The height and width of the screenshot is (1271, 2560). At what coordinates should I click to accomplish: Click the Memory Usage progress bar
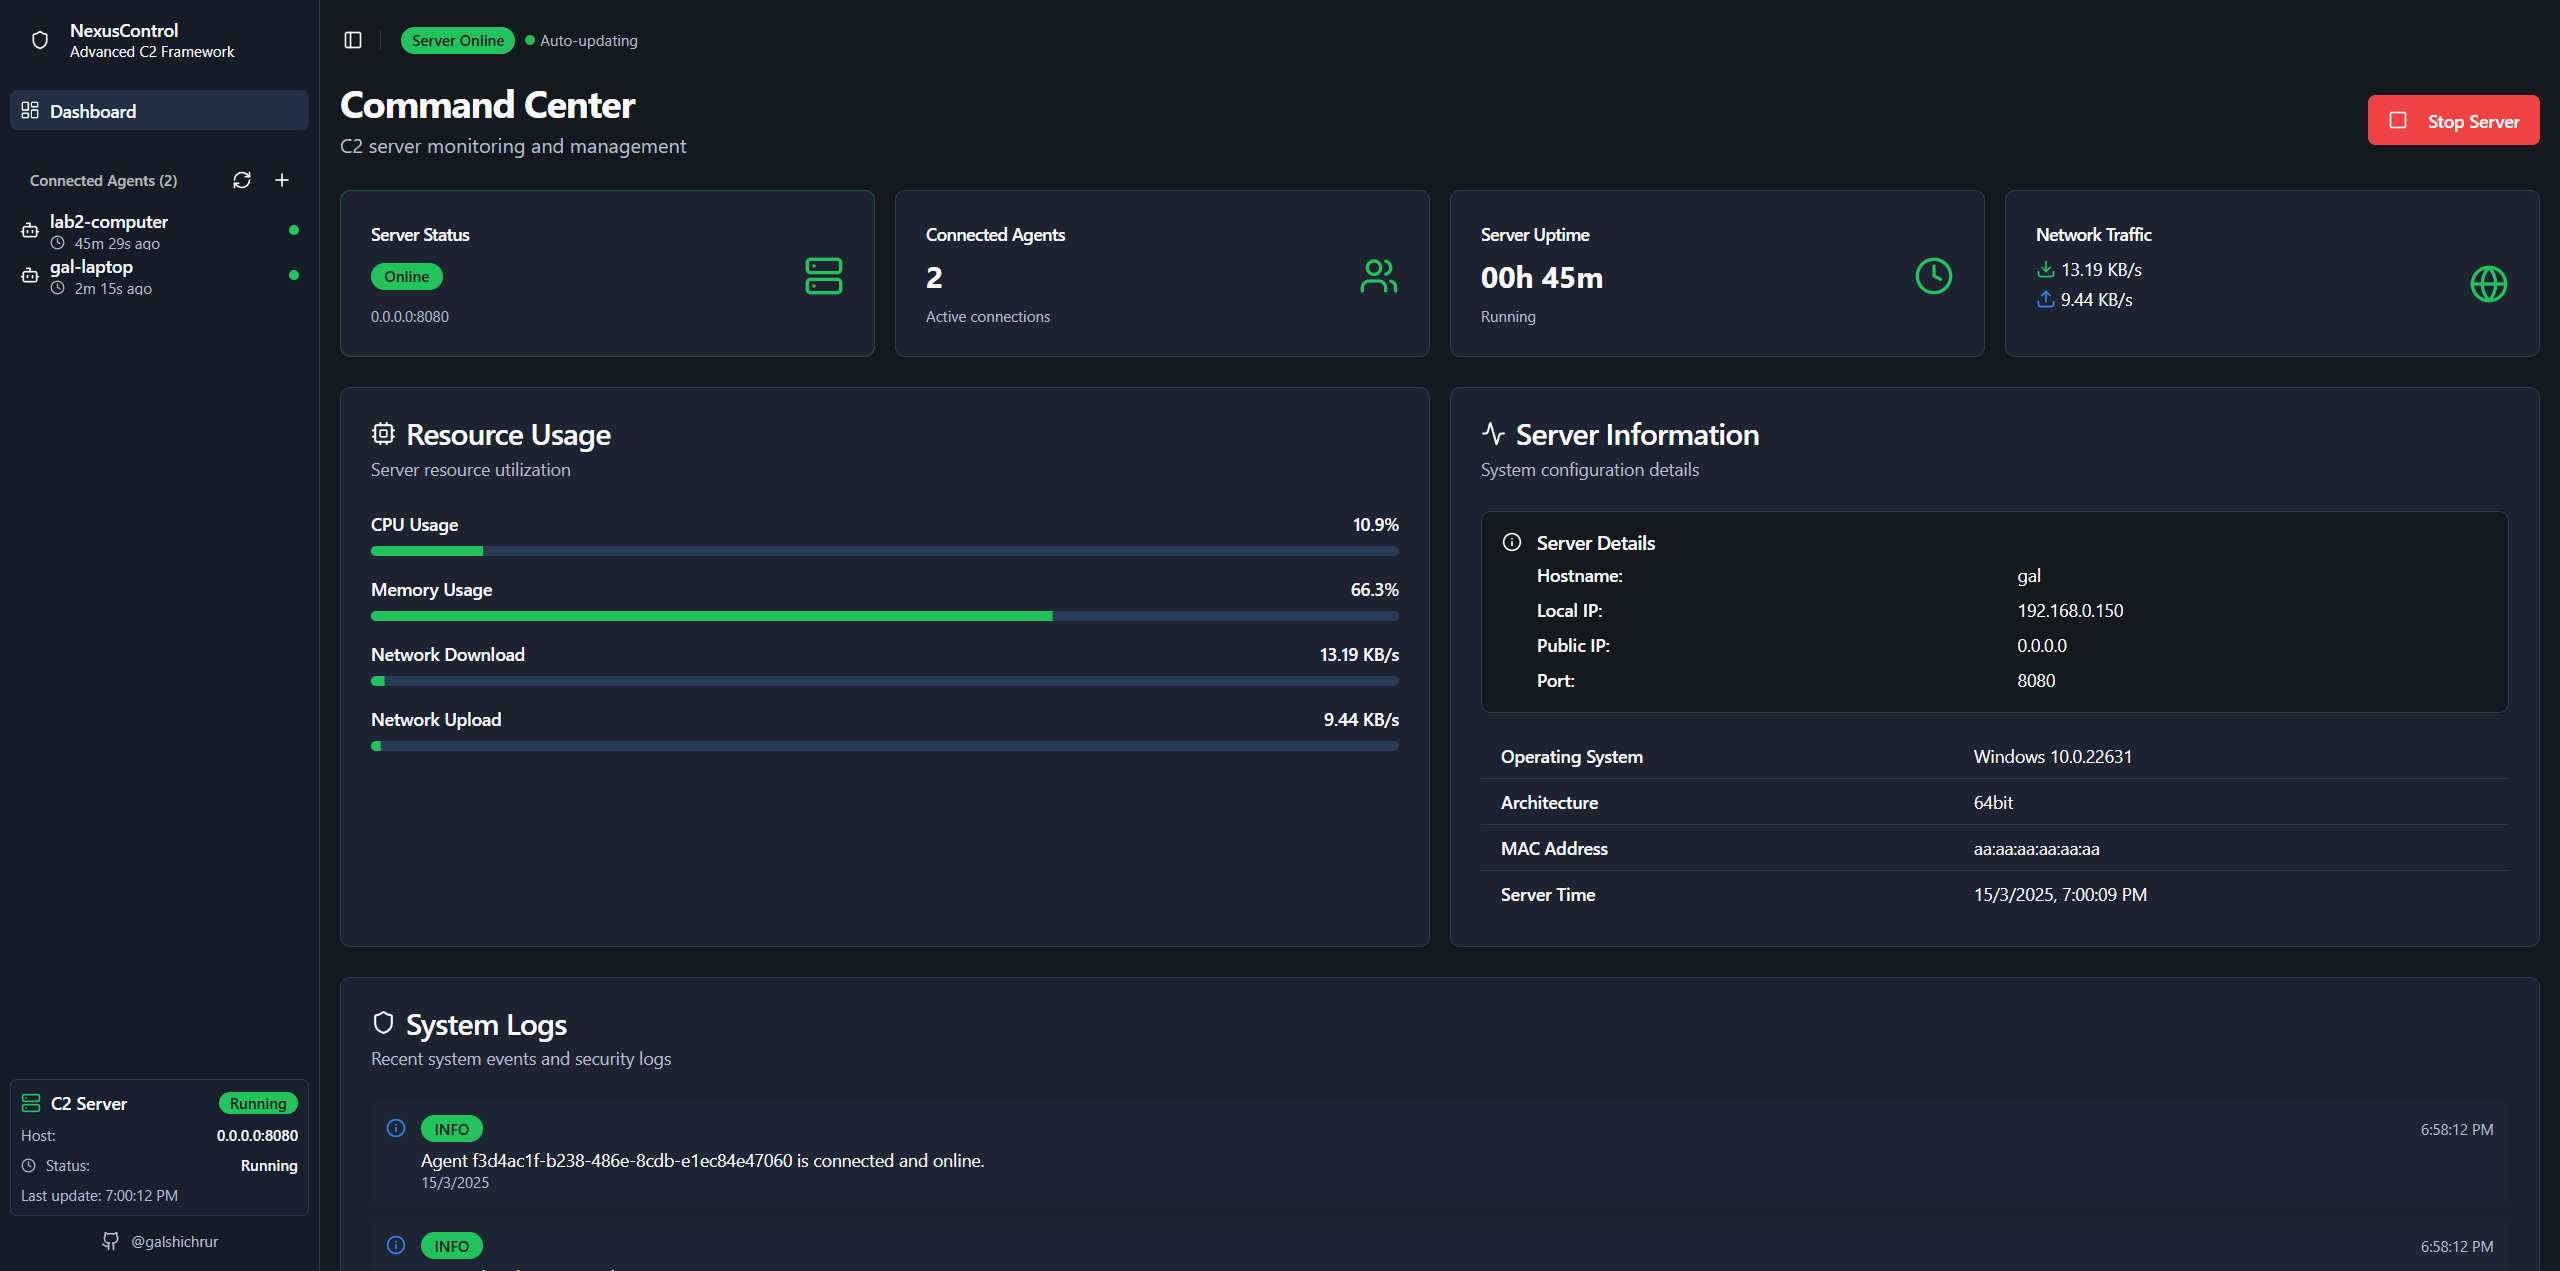point(884,616)
